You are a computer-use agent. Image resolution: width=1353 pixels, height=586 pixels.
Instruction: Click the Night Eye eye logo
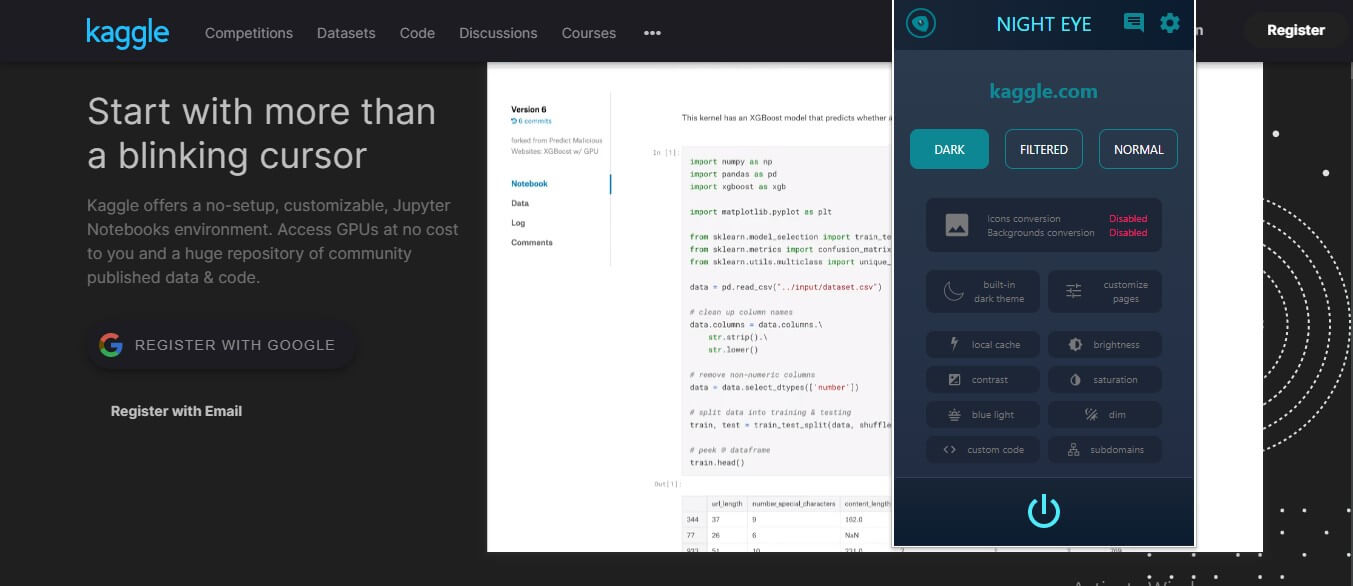click(921, 23)
